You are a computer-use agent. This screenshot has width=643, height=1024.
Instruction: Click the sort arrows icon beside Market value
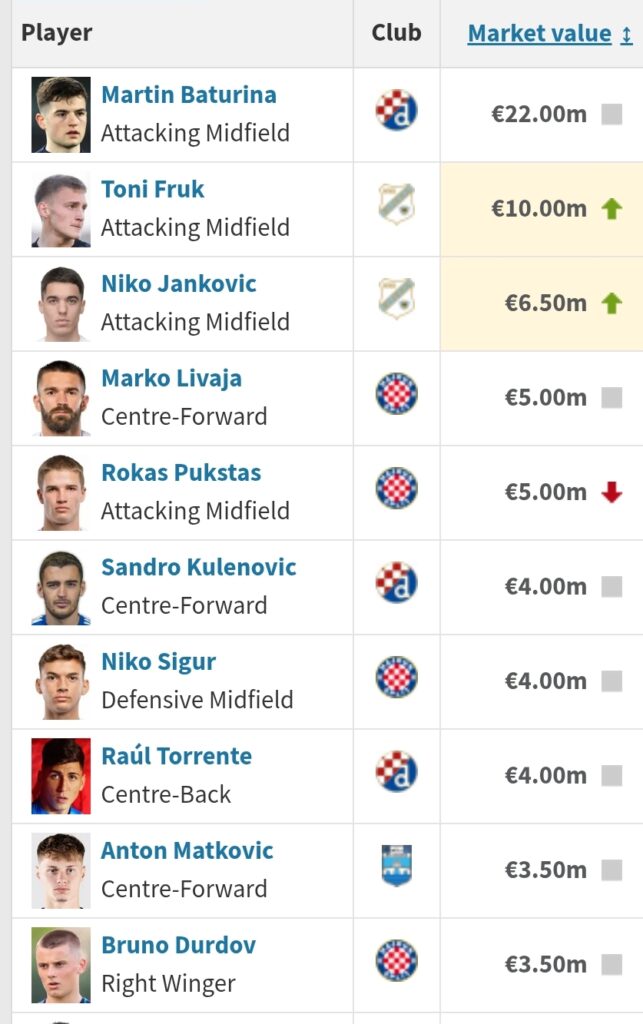(627, 35)
